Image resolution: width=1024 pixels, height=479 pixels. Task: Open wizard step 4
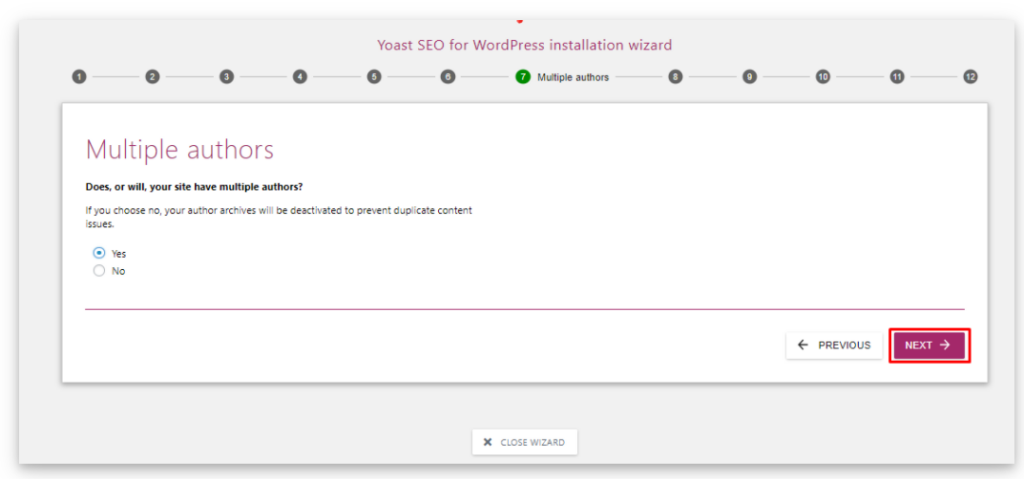[x=300, y=77]
